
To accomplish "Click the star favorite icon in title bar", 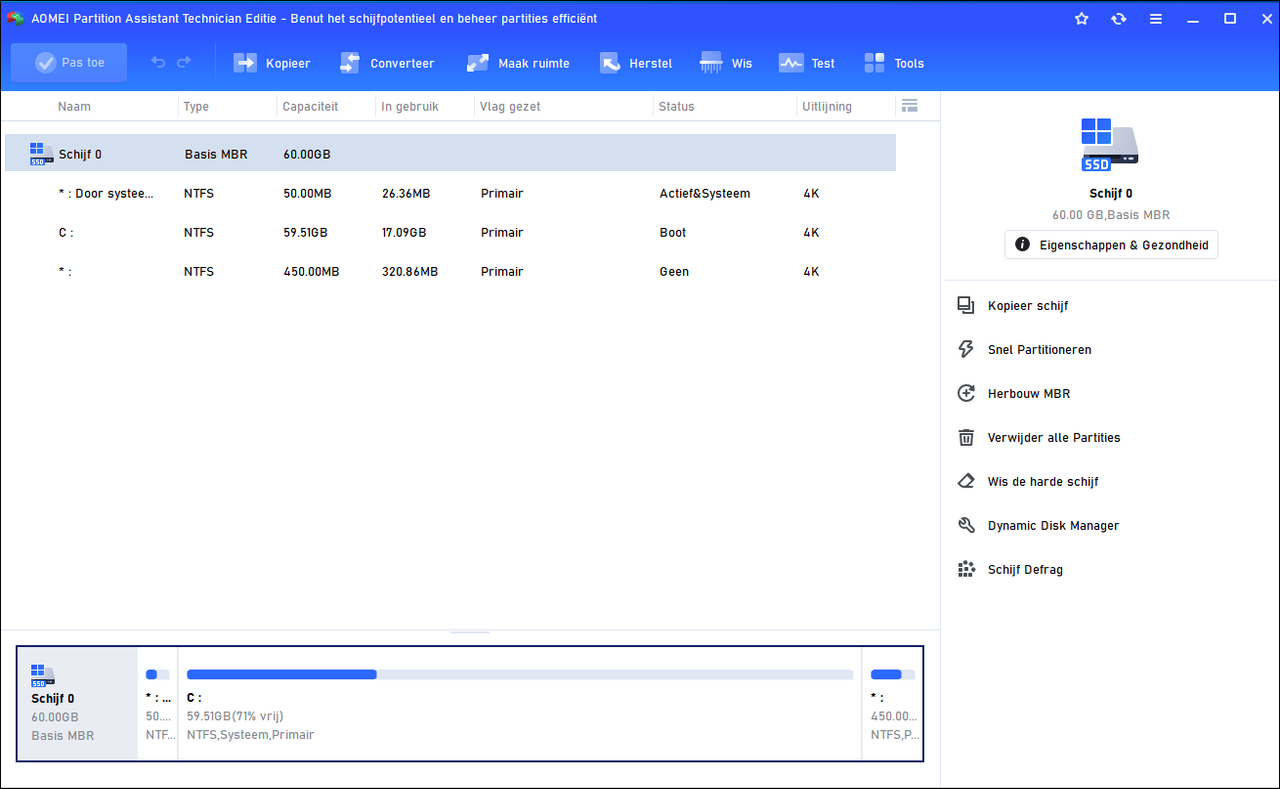I will pyautogui.click(x=1081, y=18).
